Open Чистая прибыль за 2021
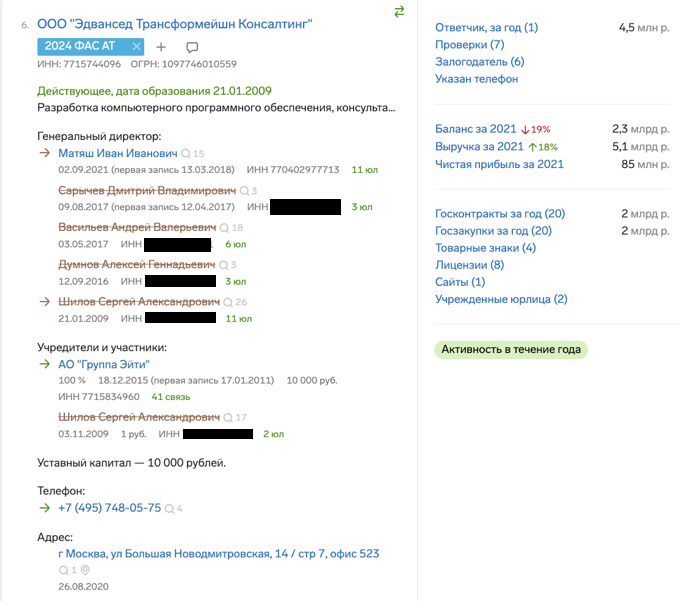Screen dimensions: 681x601 (499, 164)
